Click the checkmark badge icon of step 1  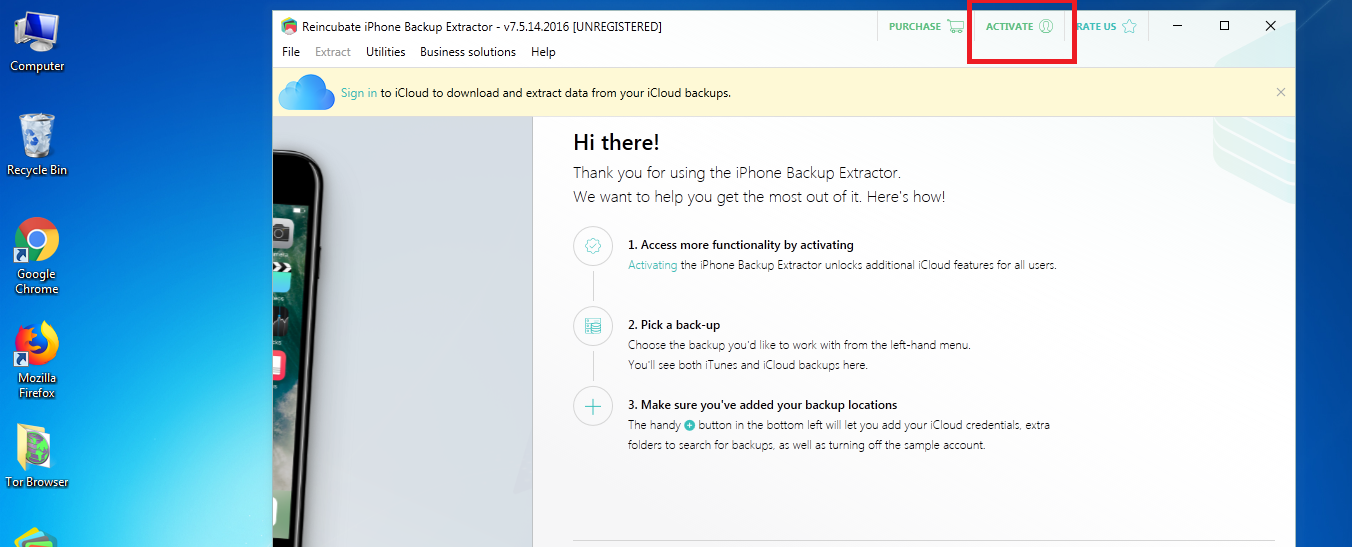pos(593,245)
